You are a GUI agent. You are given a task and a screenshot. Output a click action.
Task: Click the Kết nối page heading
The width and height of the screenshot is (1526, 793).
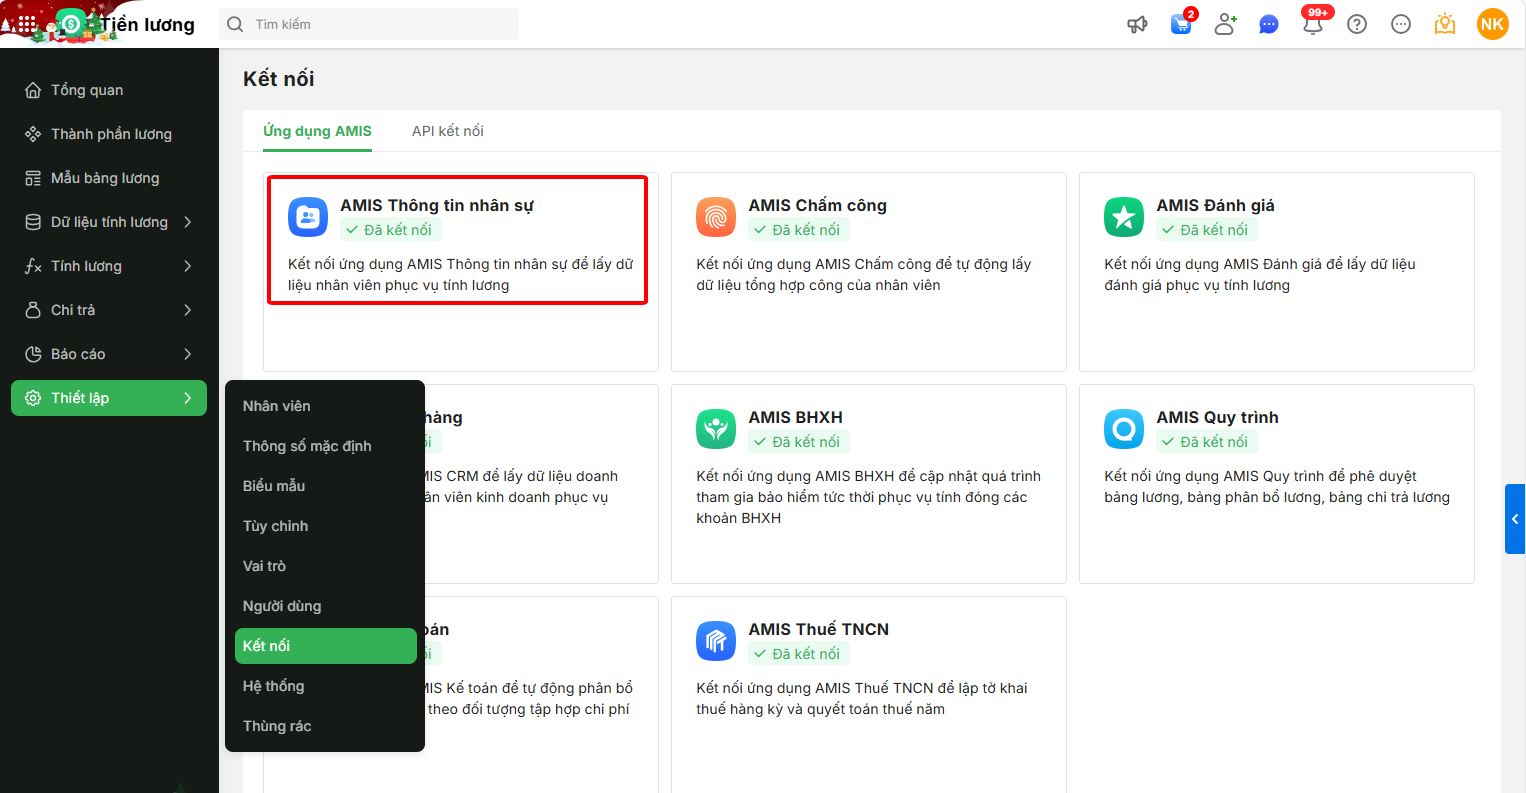[279, 79]
